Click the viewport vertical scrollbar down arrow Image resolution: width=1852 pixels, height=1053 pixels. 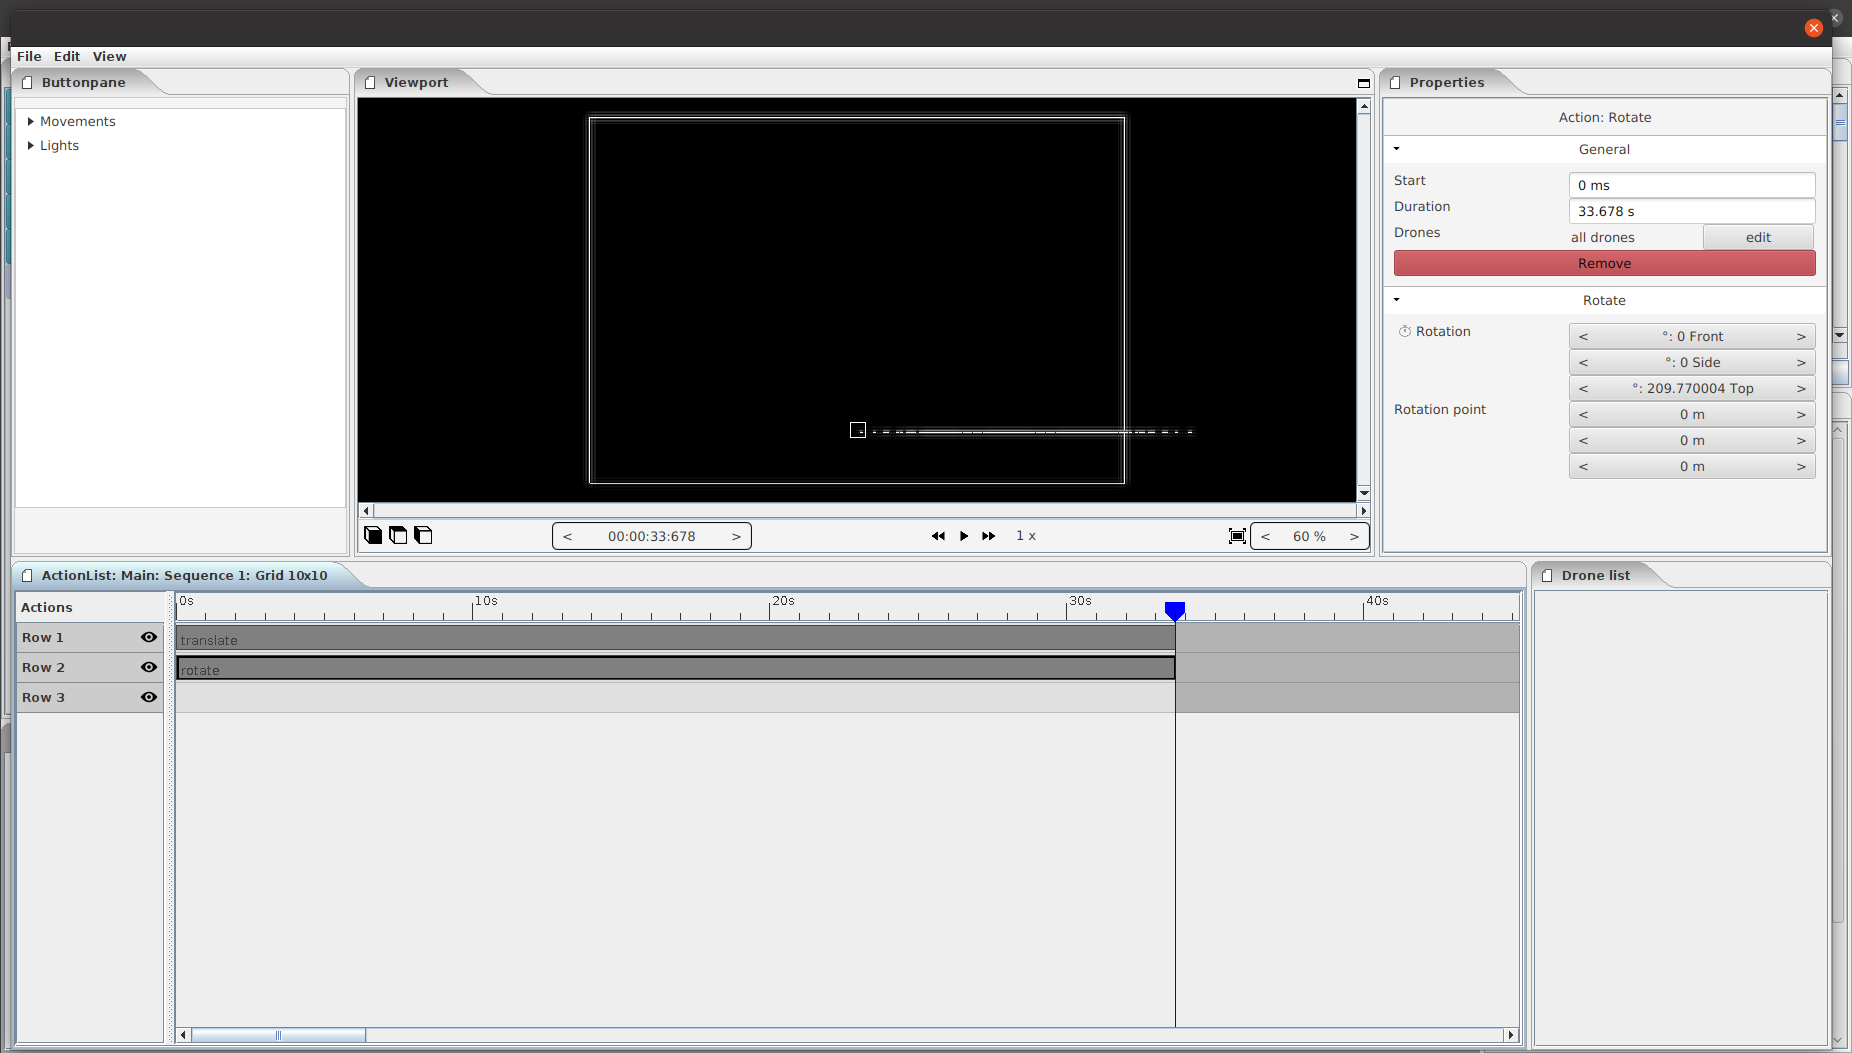point(1363,493)
